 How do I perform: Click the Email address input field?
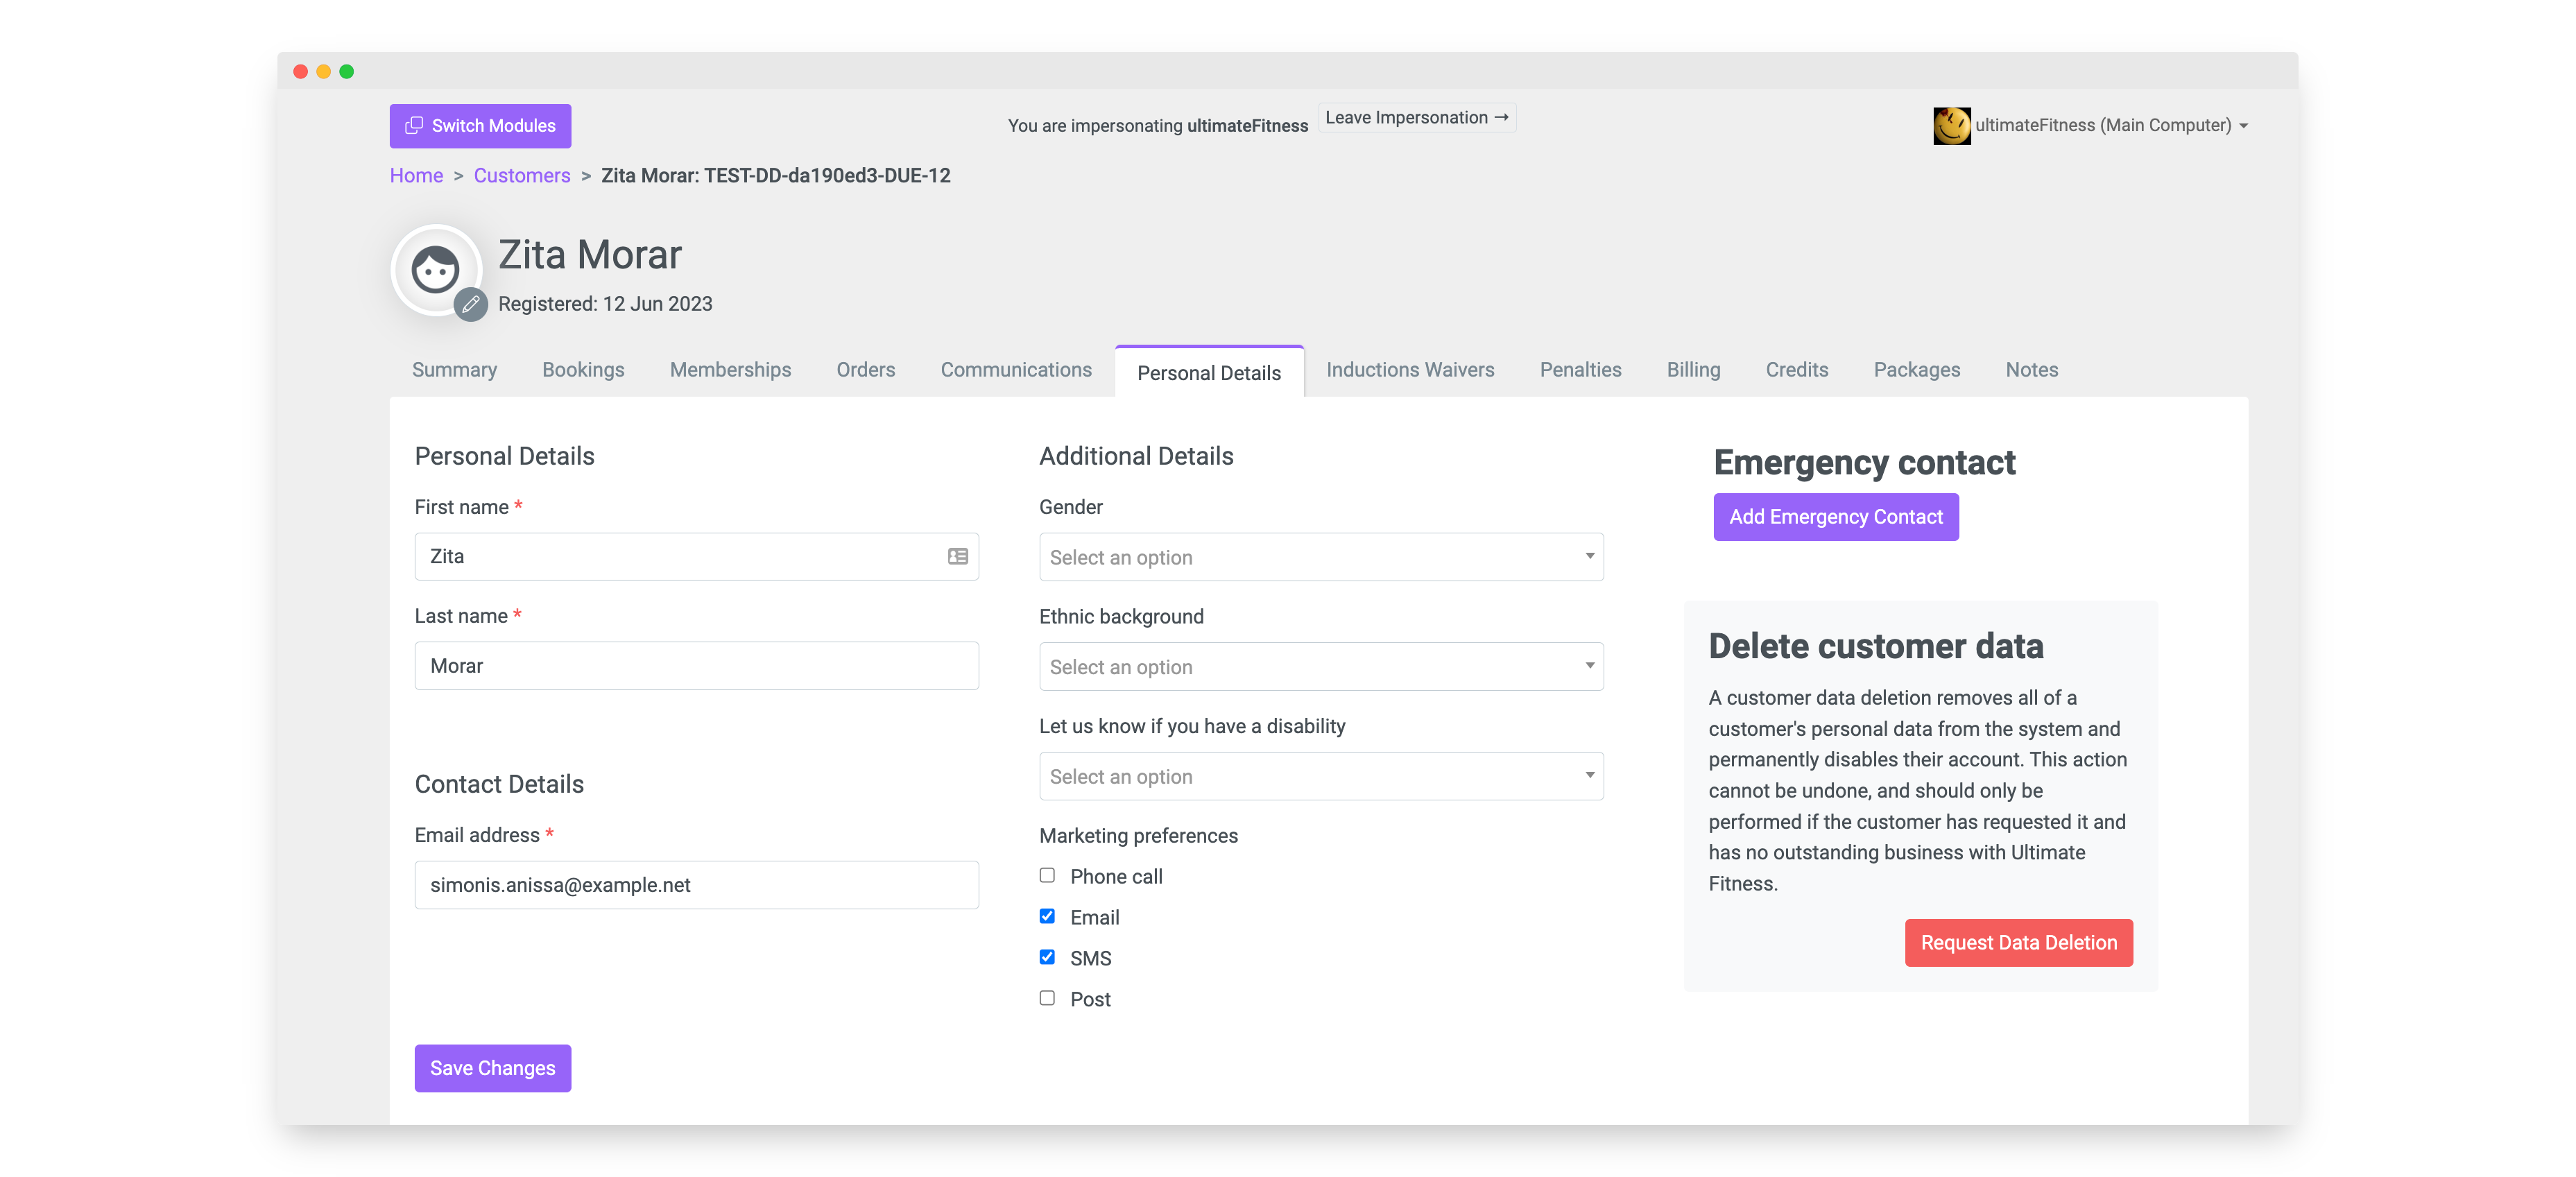696,885
